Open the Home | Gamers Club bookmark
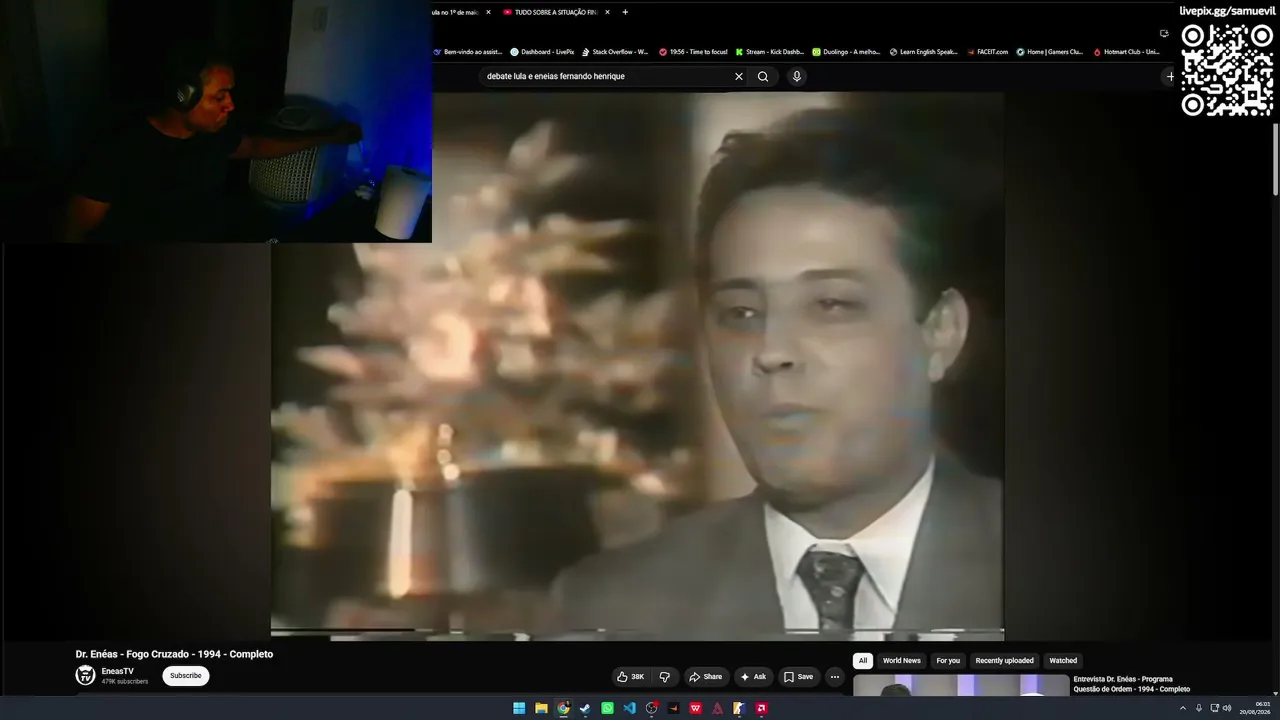This screenshot has height=720, width=1280. pyautogui.click(x=1050, y=52)
